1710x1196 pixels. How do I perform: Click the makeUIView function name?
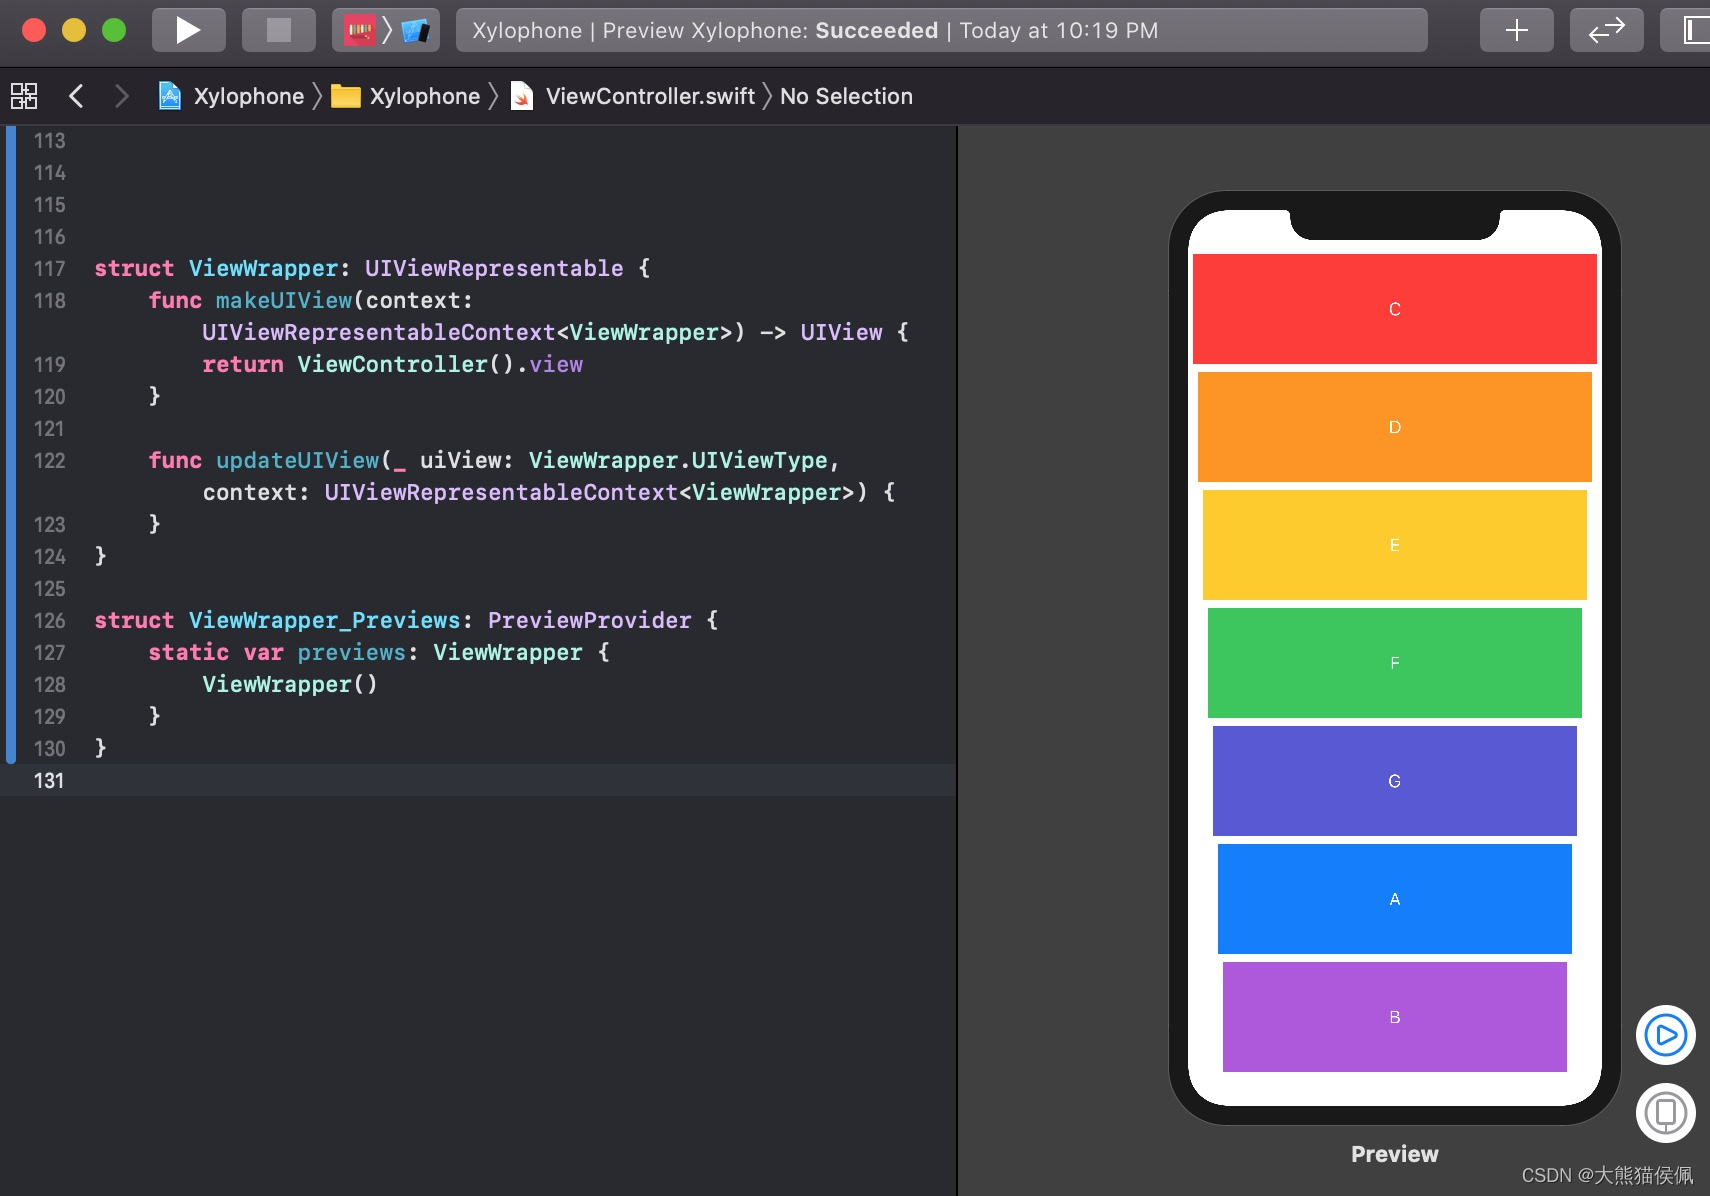pyautogui.click(x=284, y=301)
